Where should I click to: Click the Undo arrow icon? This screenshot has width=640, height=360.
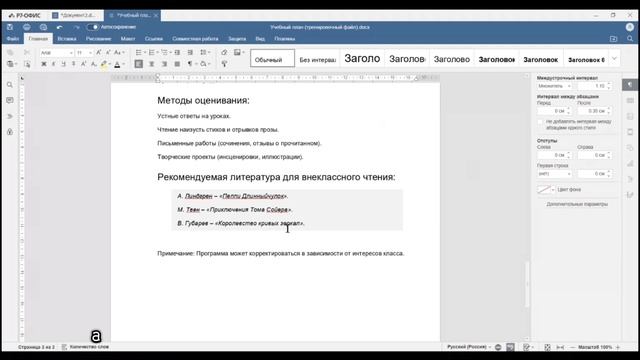[60, 27]
